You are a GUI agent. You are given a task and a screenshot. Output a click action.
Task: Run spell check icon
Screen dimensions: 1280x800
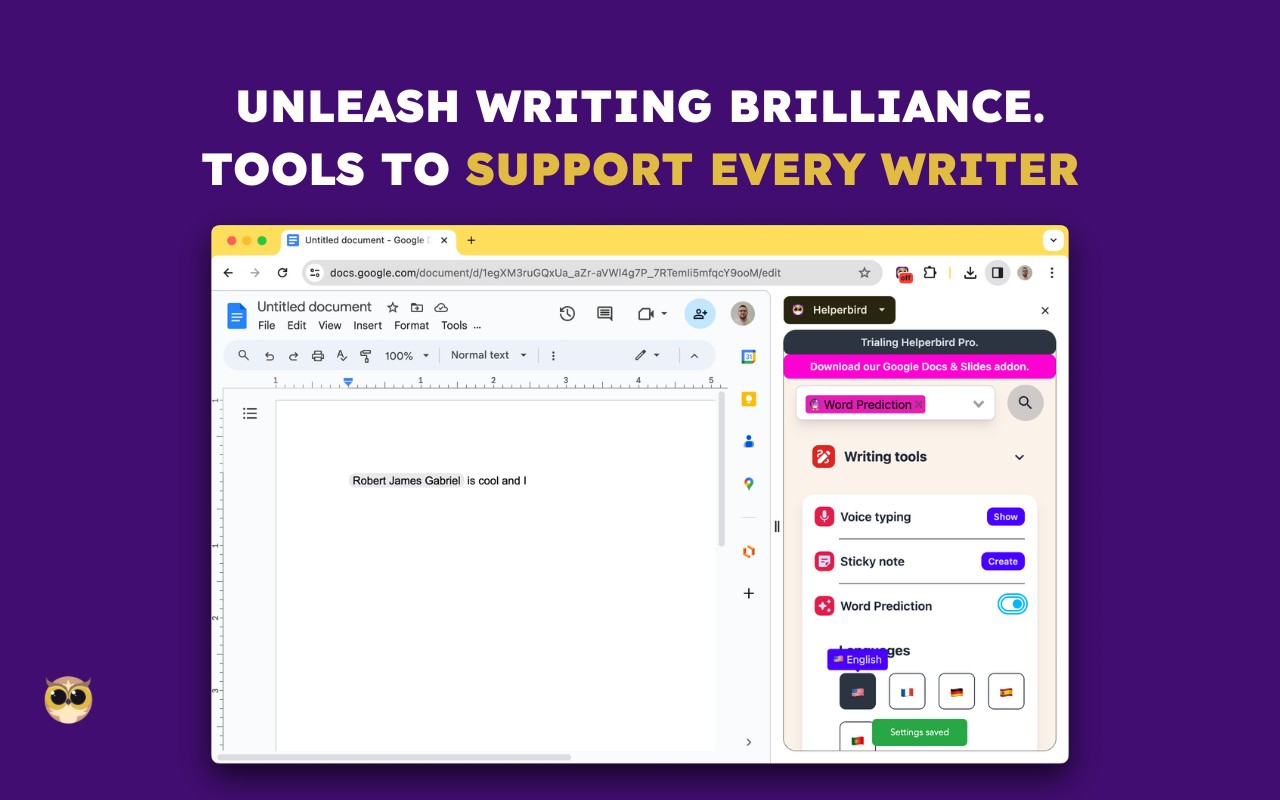coord(342,356)
